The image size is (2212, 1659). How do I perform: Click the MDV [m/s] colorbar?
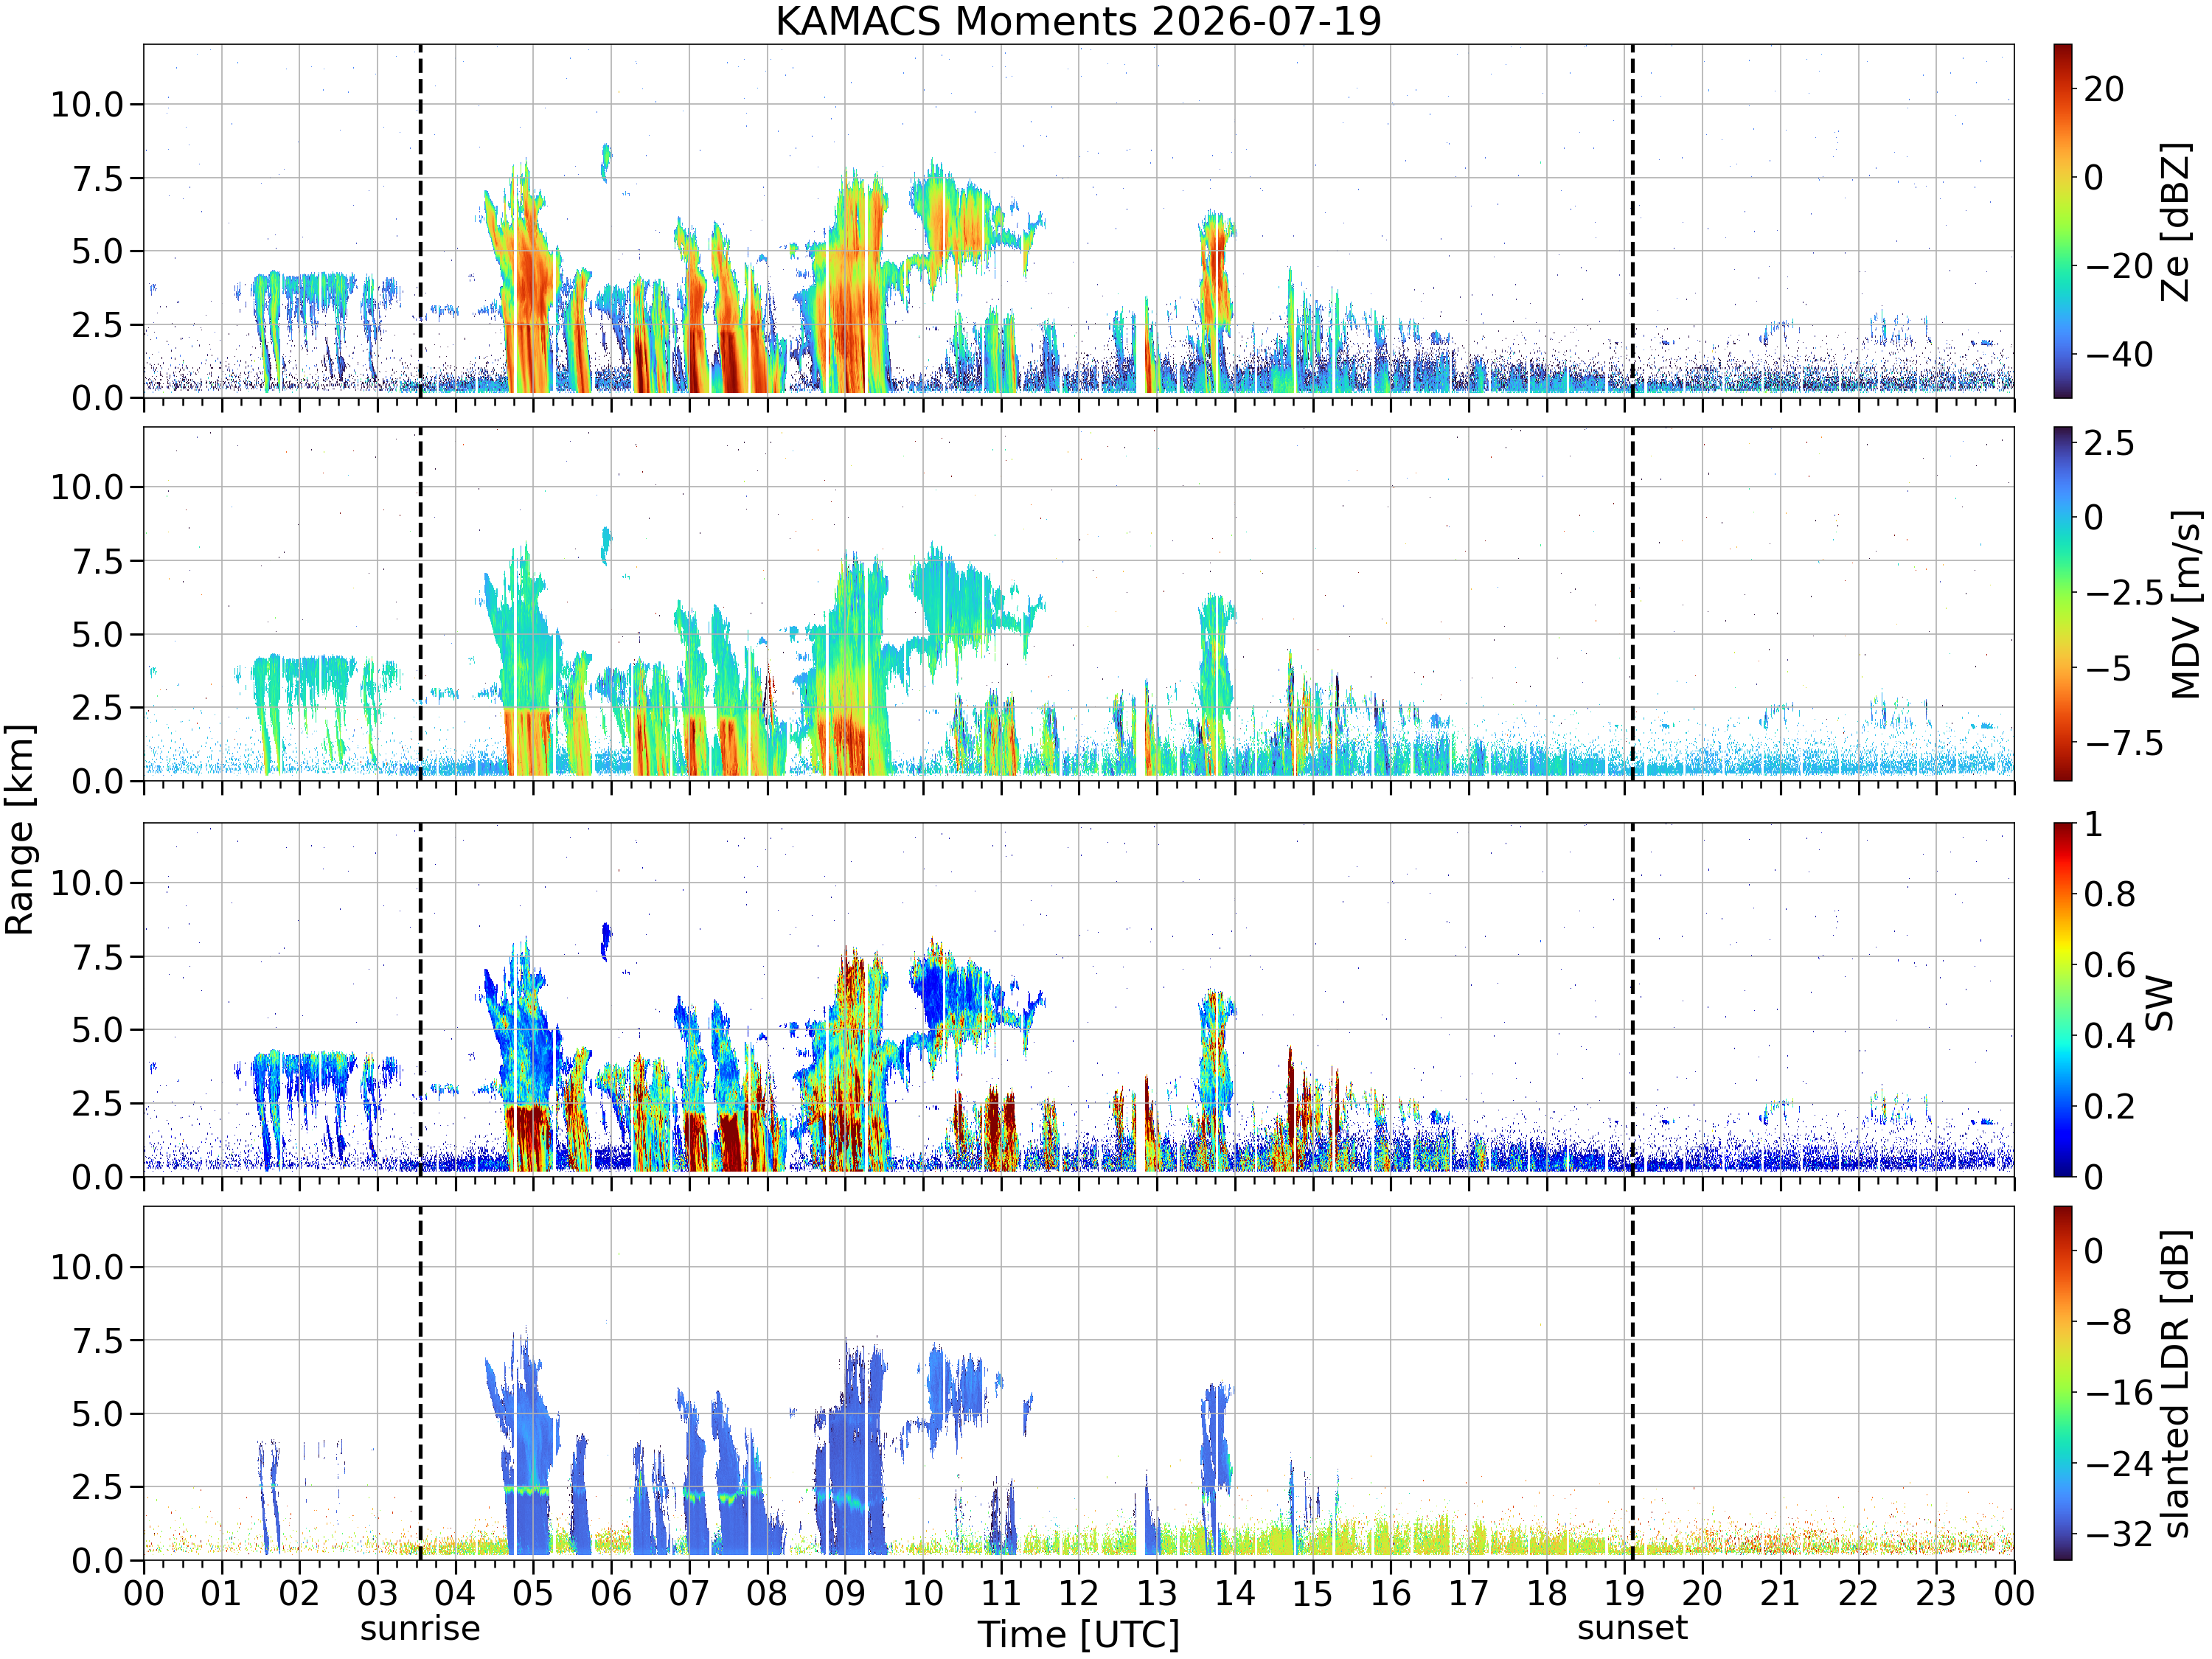pos(2062,604)
